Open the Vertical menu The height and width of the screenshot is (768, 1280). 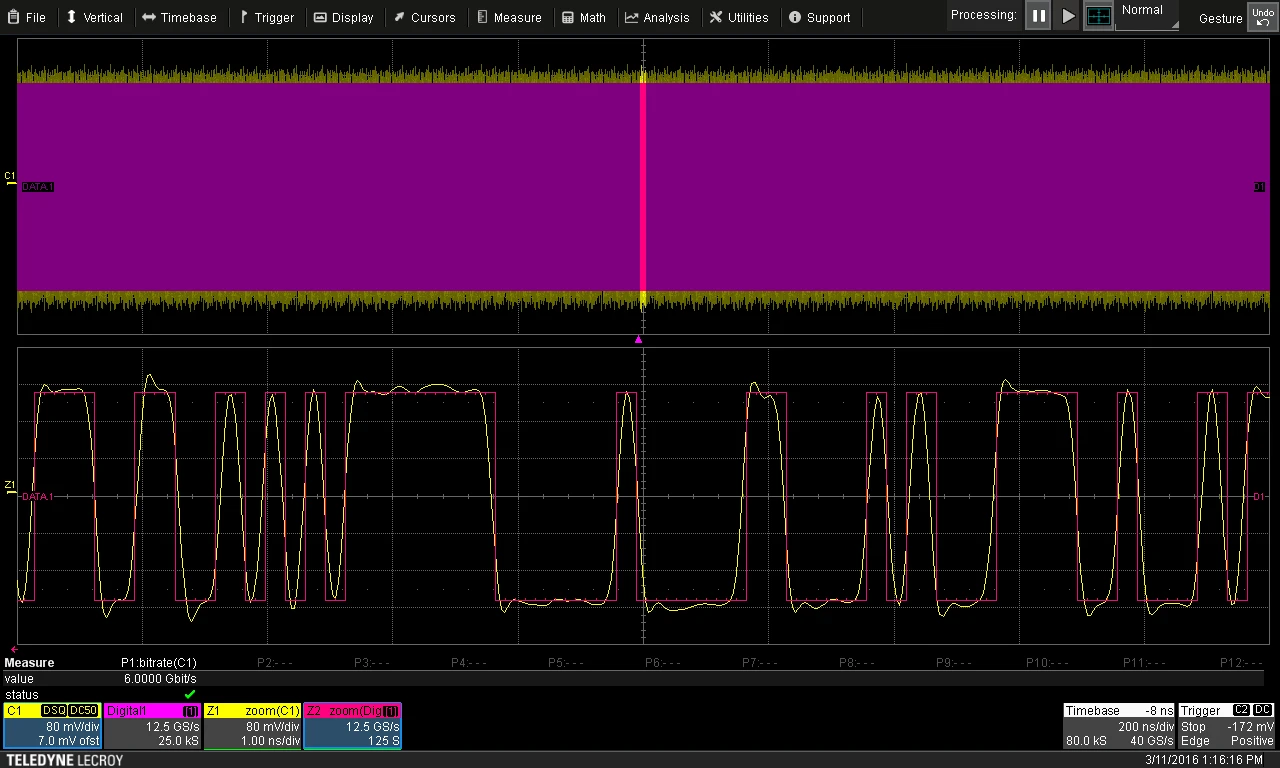coord(94,17)
